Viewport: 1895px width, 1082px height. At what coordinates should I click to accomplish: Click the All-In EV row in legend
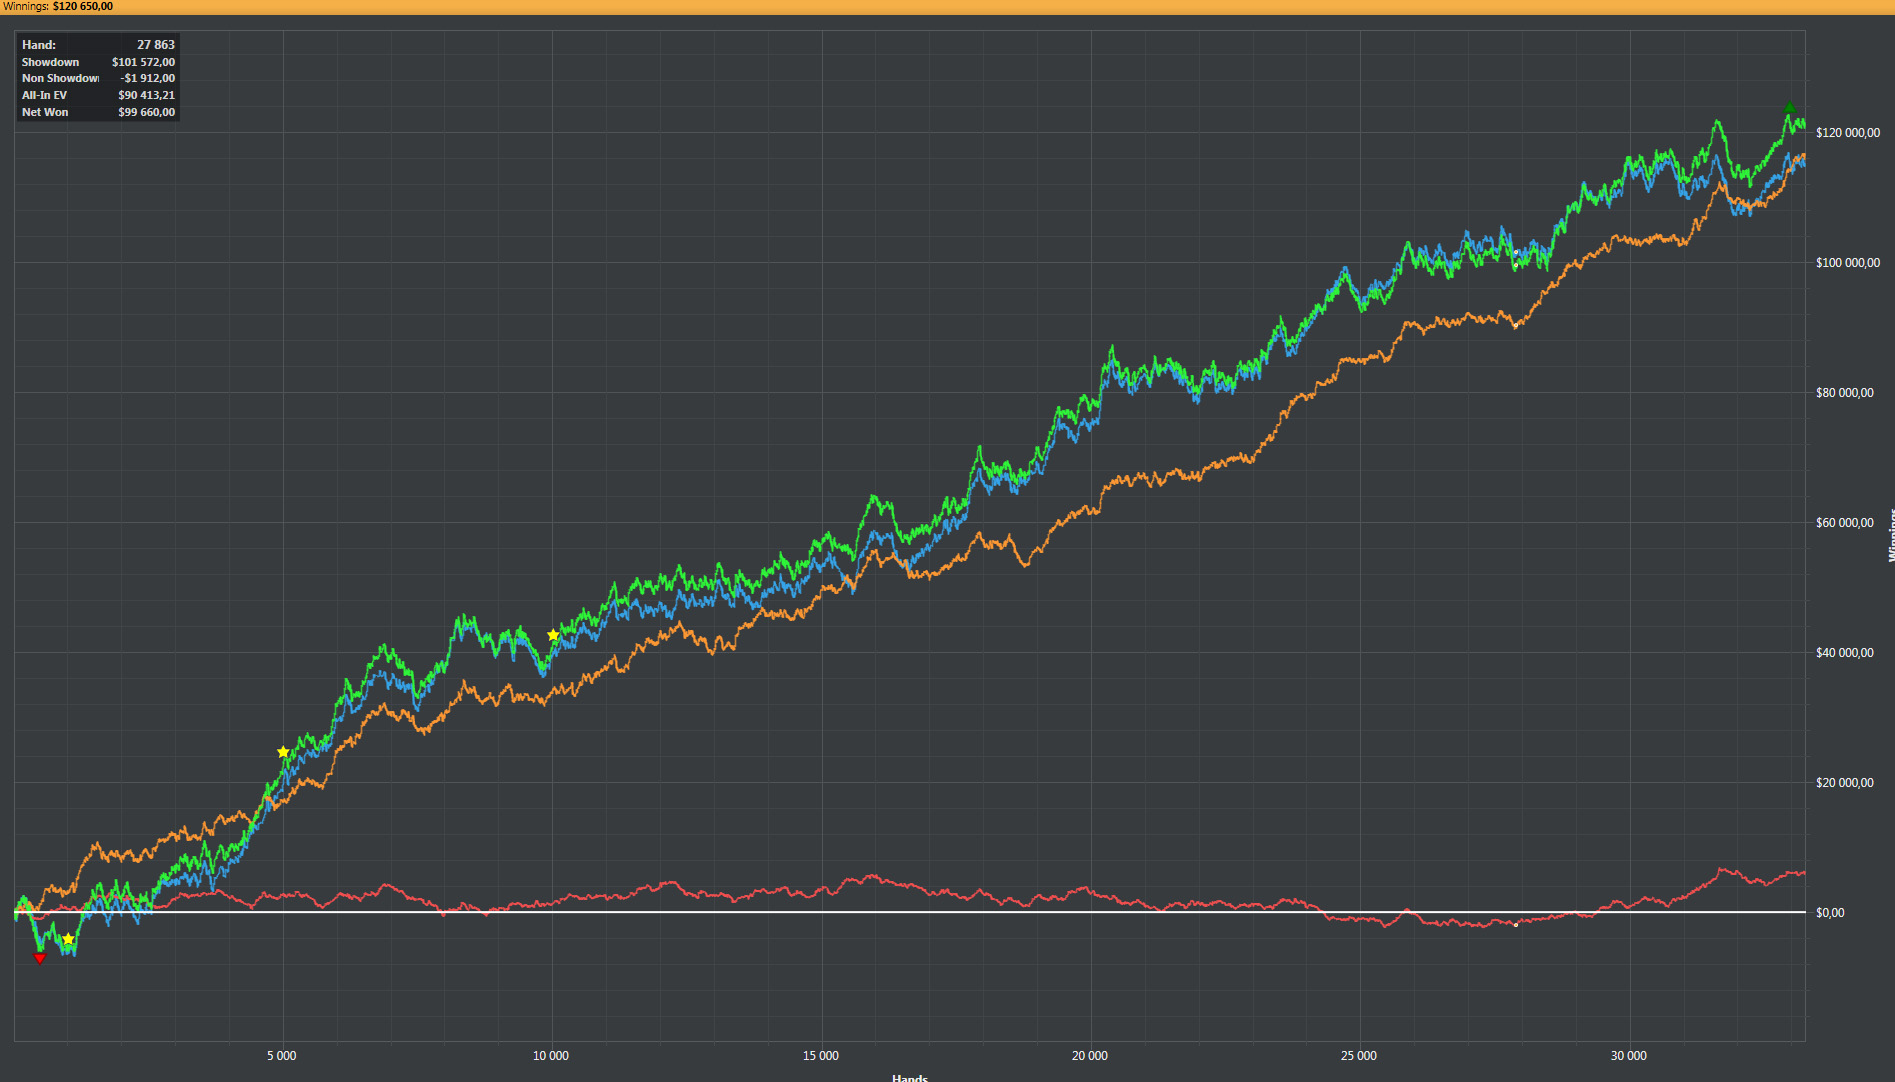[97, 95]
